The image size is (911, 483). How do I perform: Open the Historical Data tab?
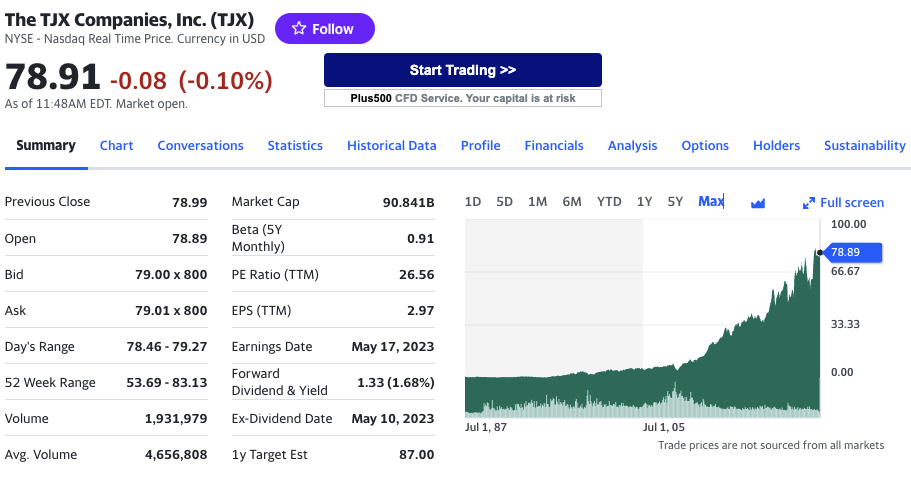click(392, 145)
